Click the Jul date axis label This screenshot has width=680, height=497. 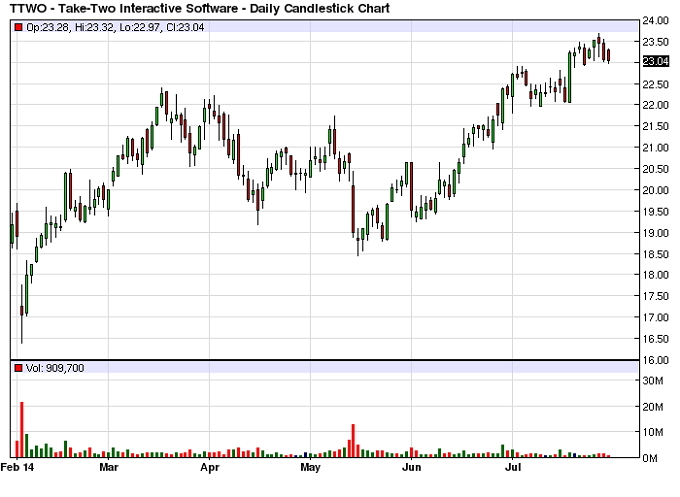[513, 467]
